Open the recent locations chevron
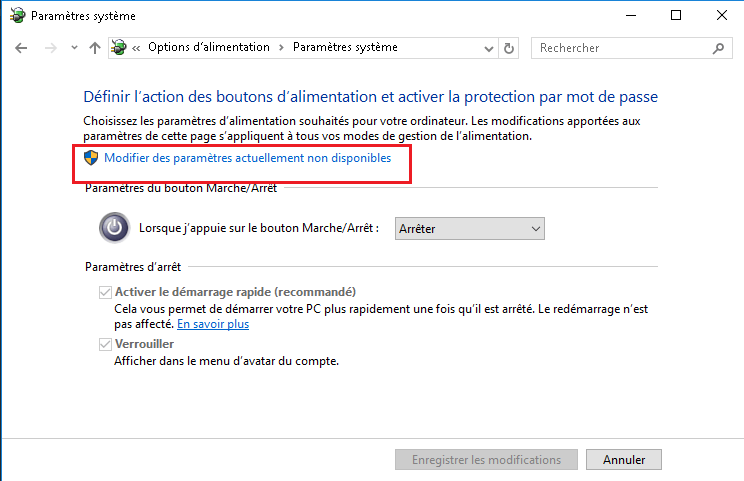This screenshot has height=481, width=744. click(73, 48)
